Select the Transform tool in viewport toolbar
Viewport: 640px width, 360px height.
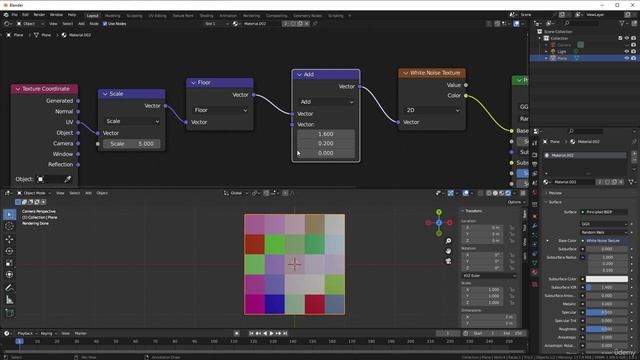9,275
